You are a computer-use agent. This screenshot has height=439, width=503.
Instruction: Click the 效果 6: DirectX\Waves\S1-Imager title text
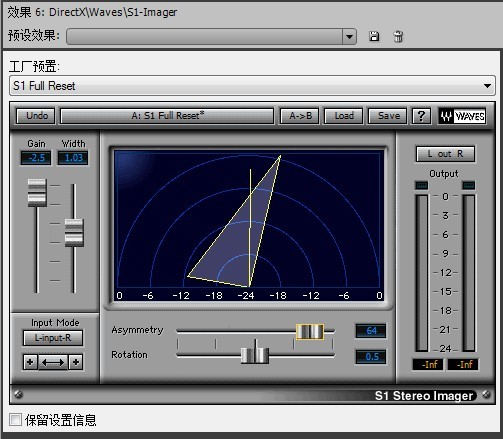click(x=92, y=12)
